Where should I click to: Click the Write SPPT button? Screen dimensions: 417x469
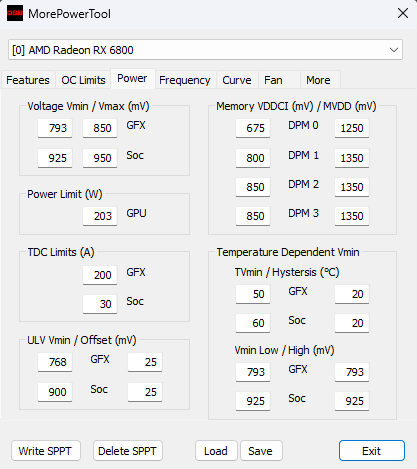pyautogui.click(x=45, y=451)
